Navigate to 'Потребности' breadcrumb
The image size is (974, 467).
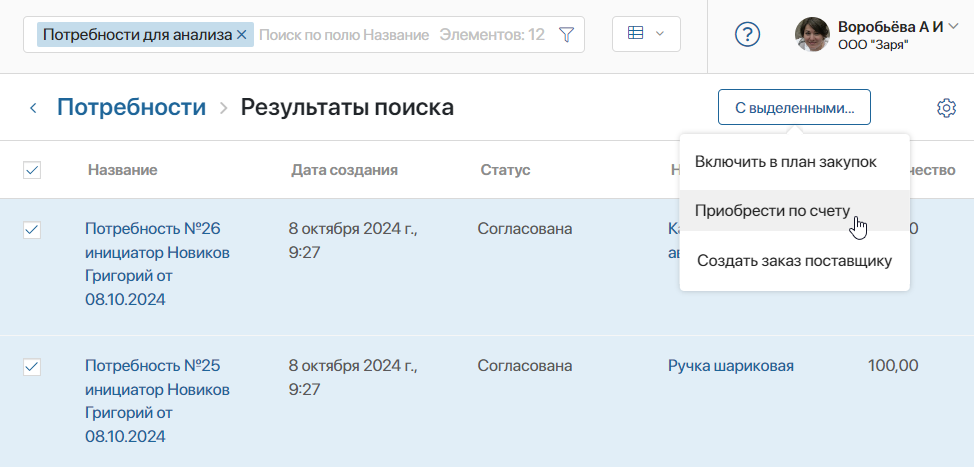coord(131,107)
